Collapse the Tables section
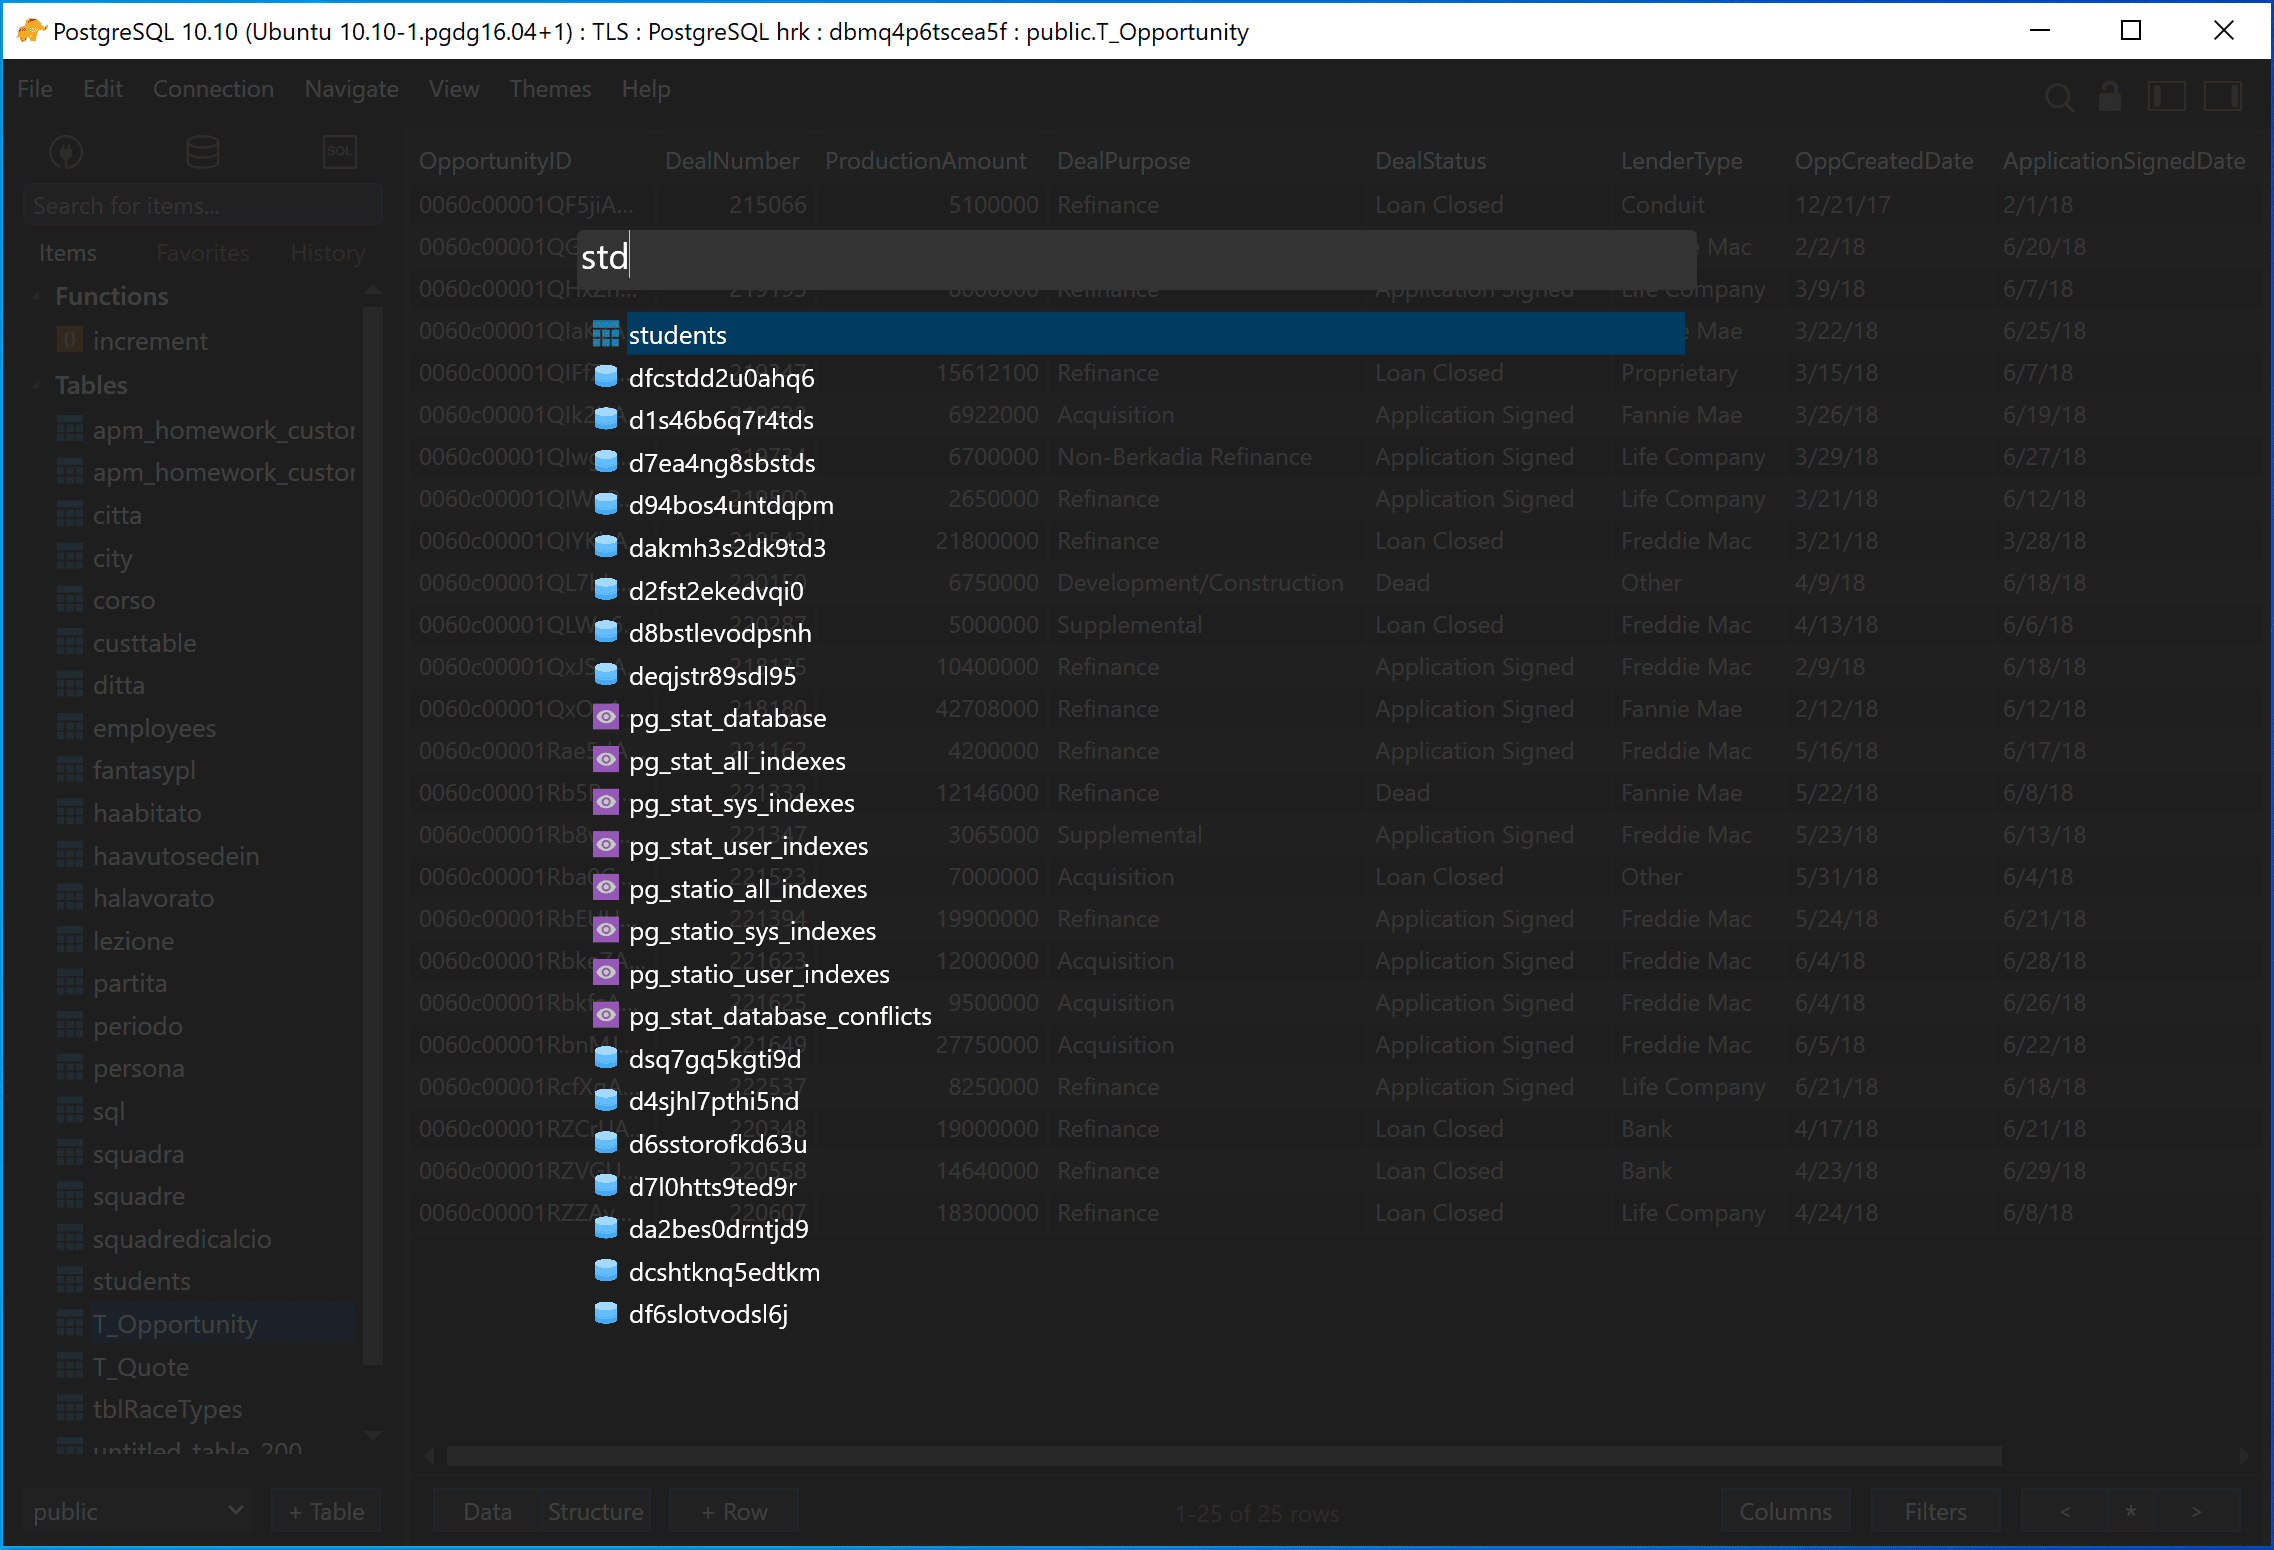 click(36, 385)
